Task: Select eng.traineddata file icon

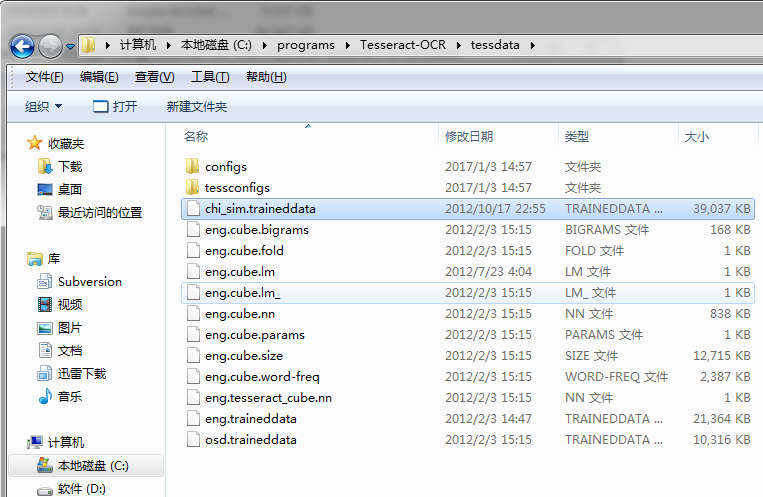Action: click(193, 418)
